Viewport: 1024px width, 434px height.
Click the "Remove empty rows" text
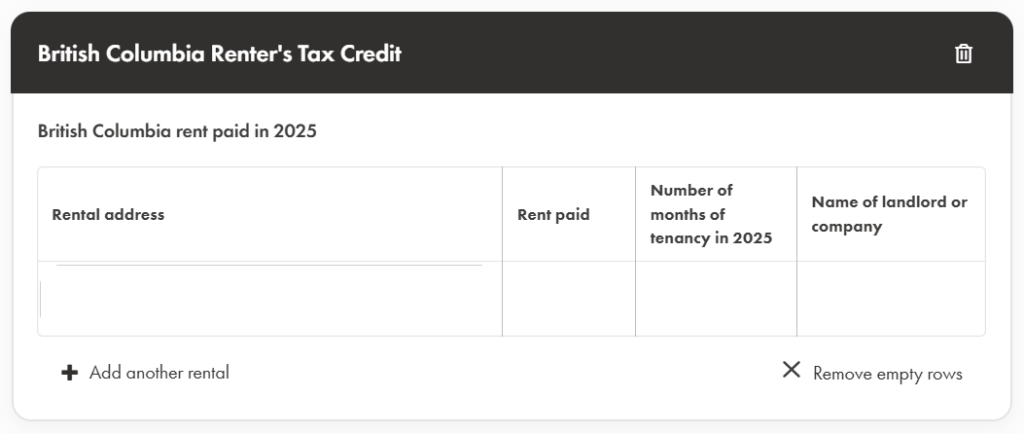pos(887,374)
